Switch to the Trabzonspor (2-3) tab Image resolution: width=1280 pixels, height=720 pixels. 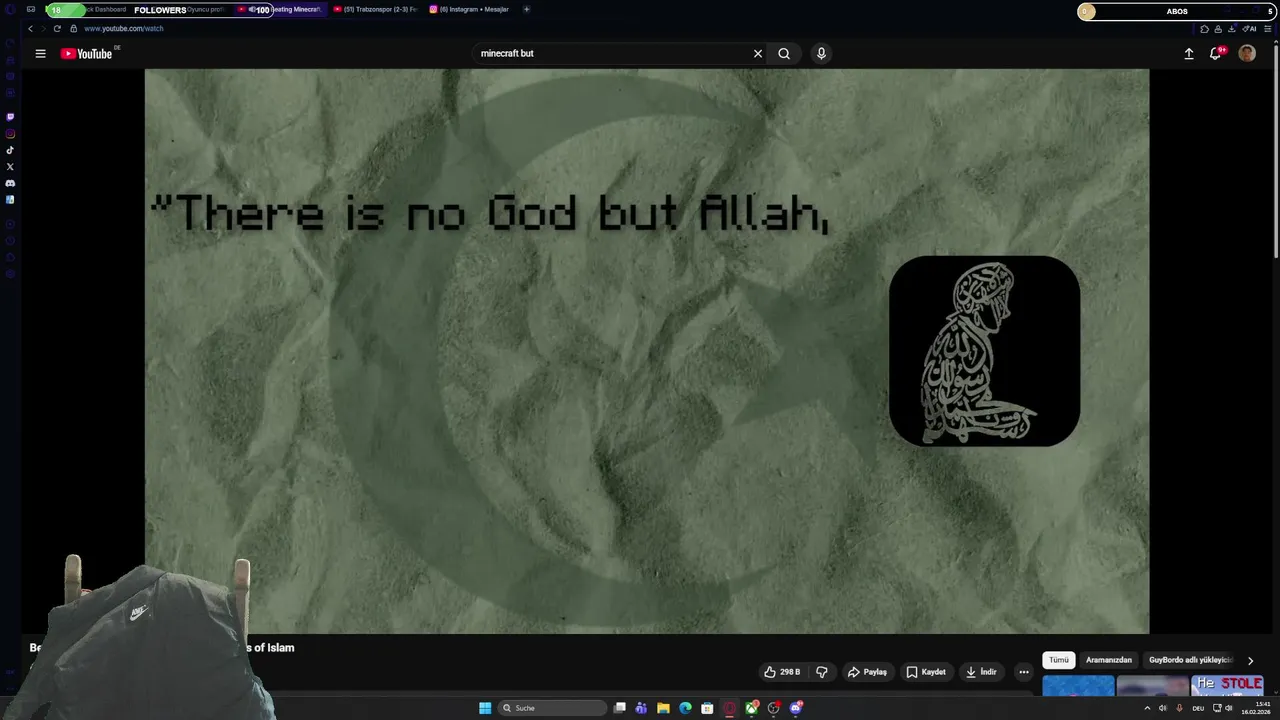click(x=376, y=9)
